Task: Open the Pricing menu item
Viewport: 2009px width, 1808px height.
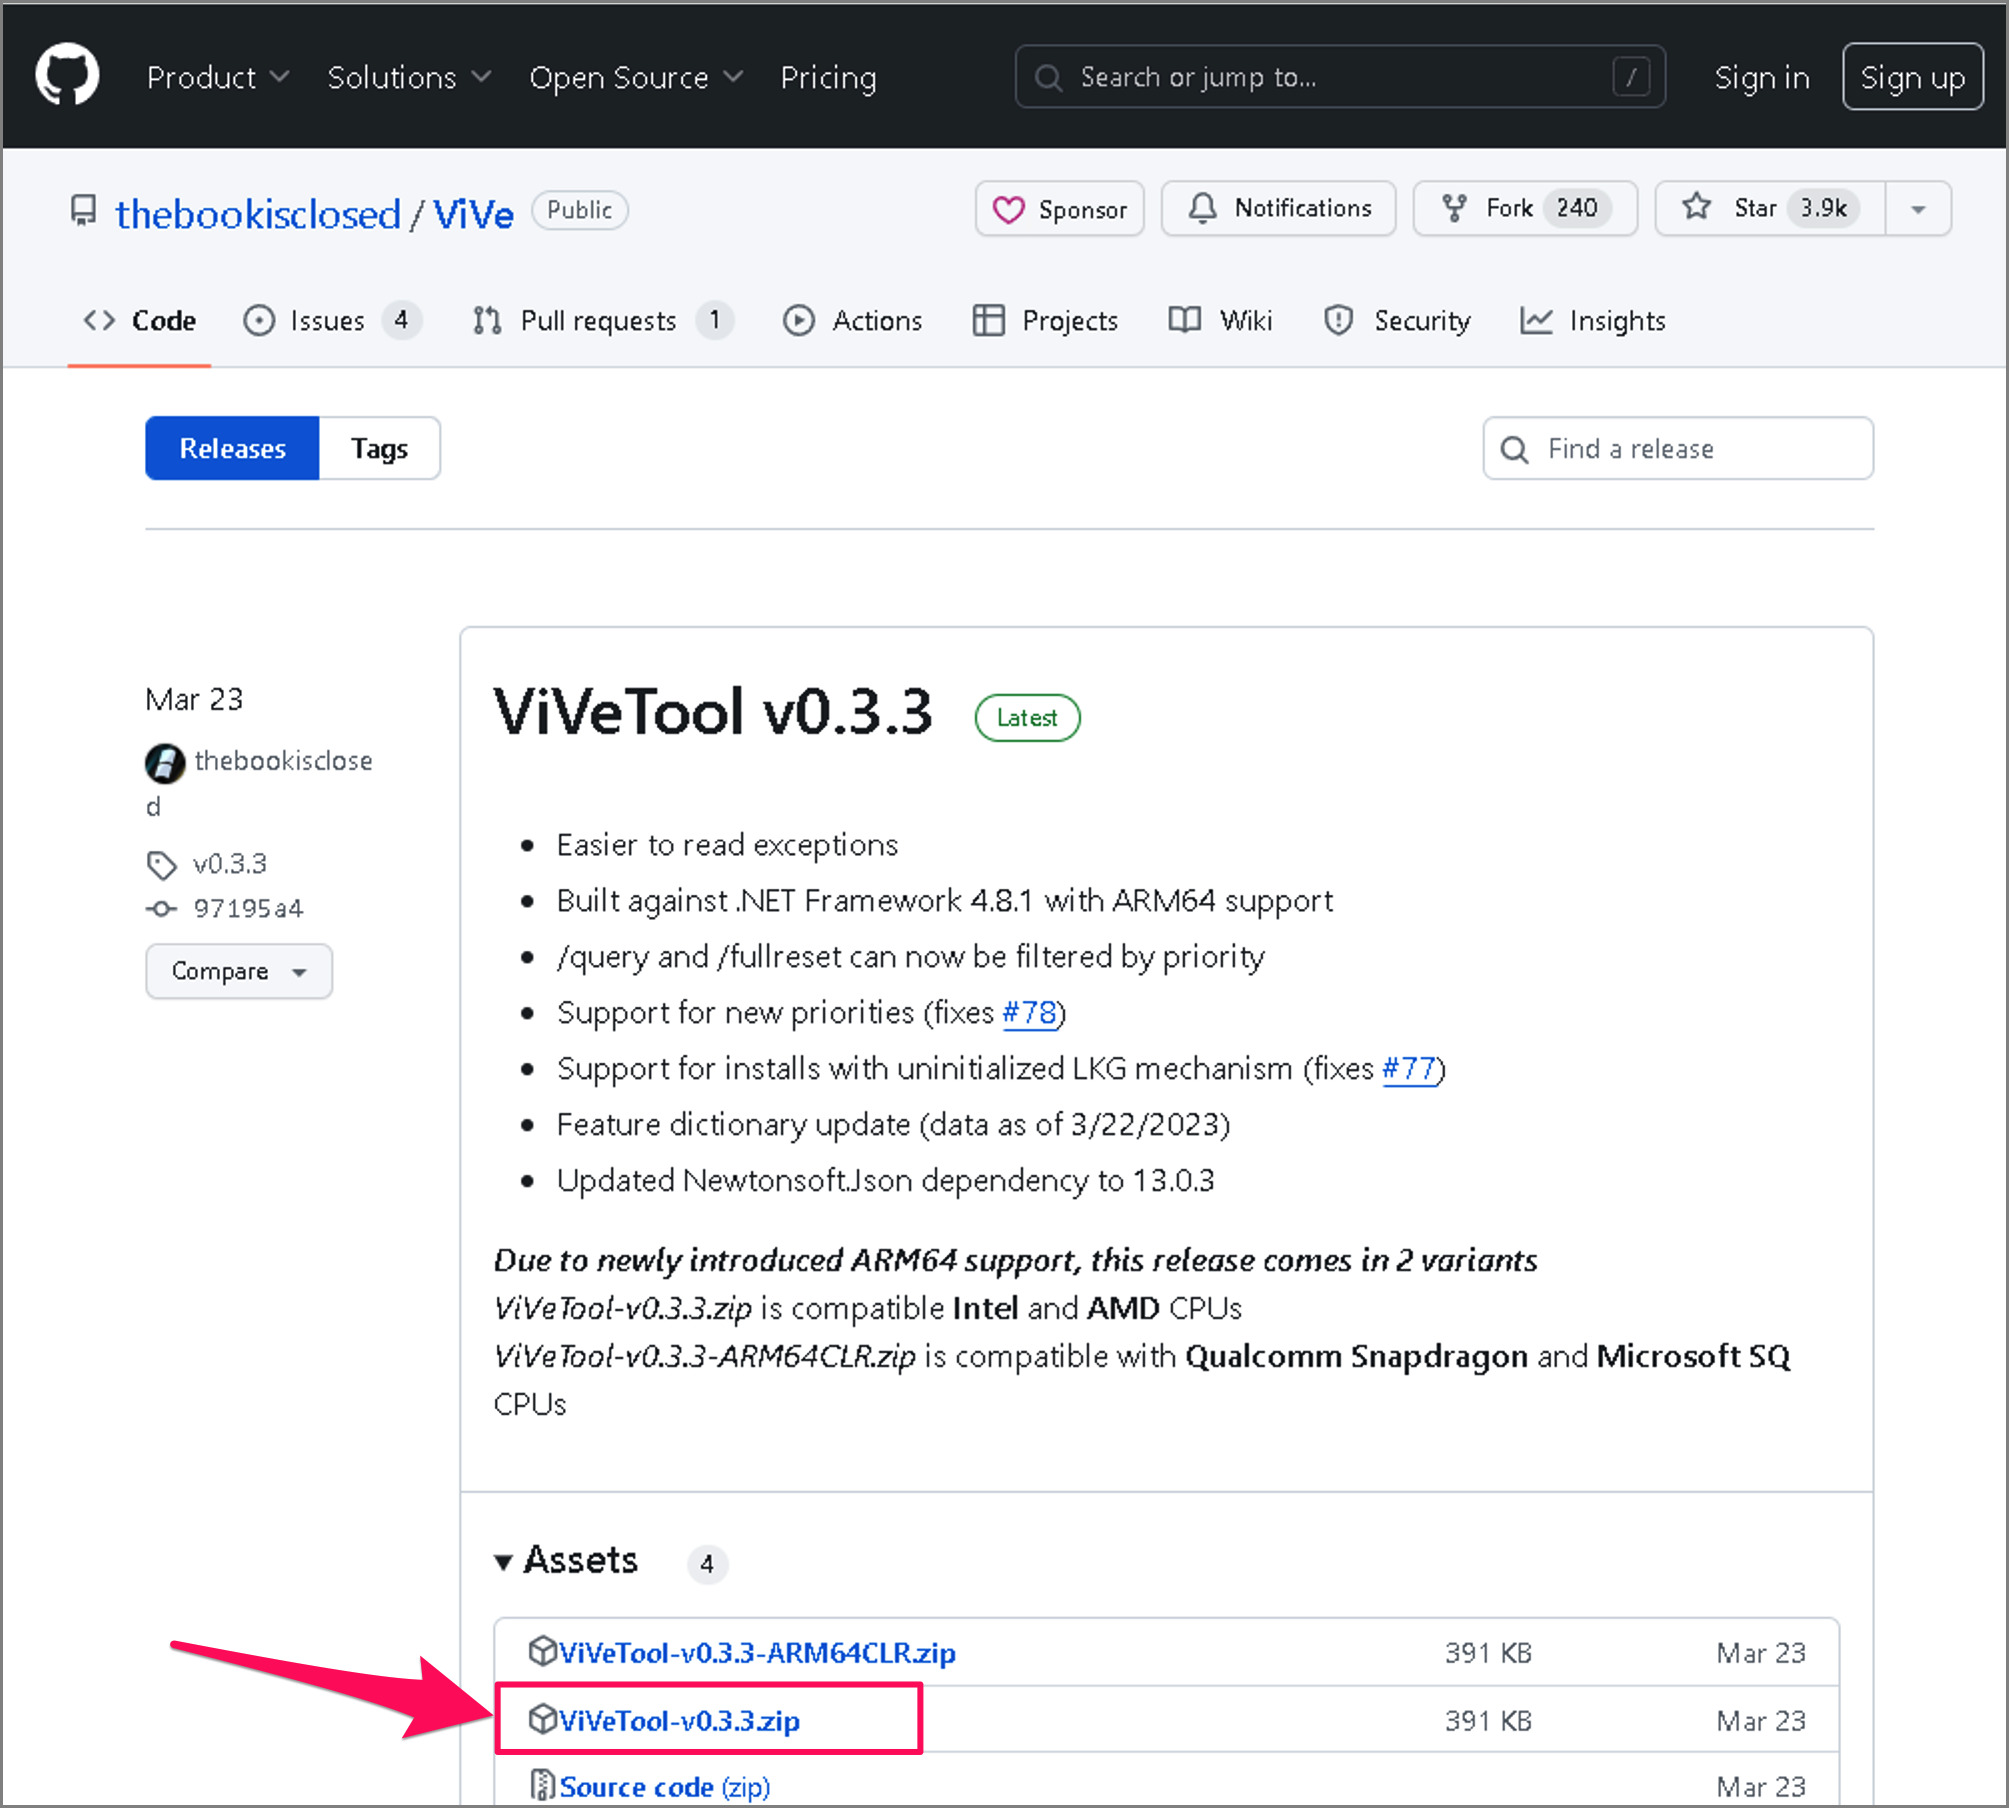Action: pyautogui.click(x=828, y=77)
